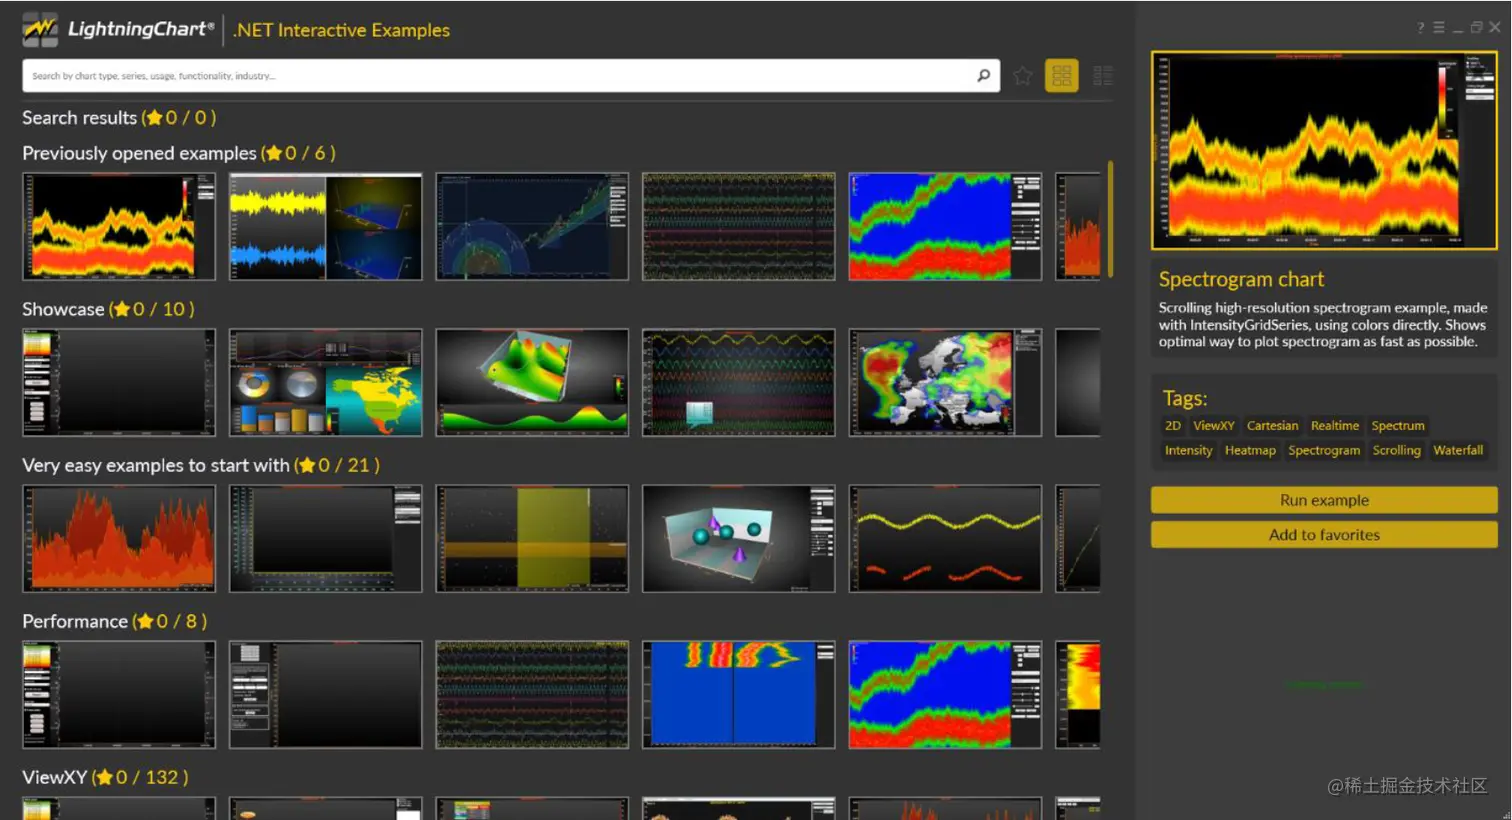Open blue-green-red heatmap in Previously opened

pyautogui.click(x=945, y=226)
